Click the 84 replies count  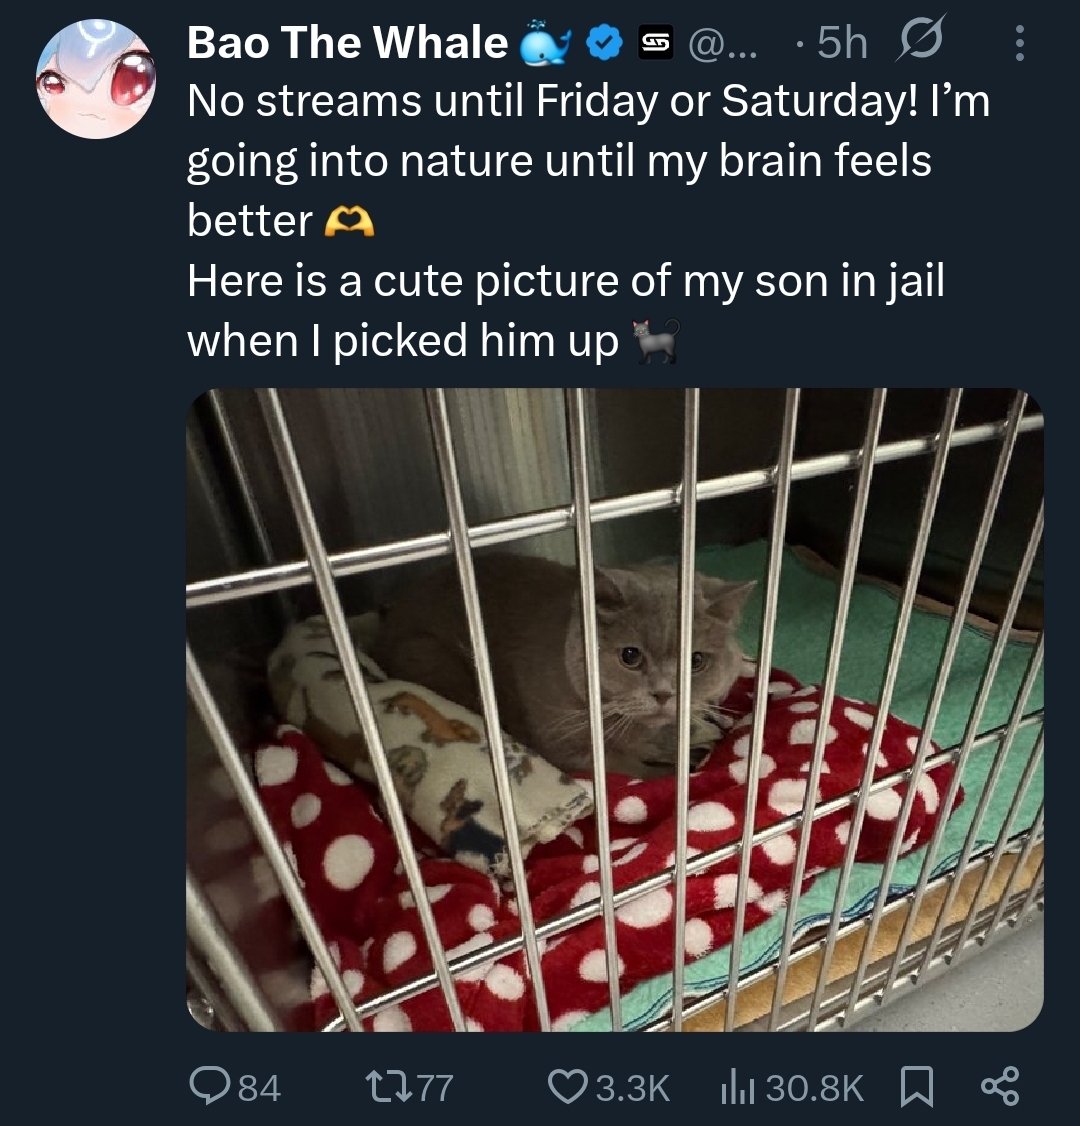260,1087
